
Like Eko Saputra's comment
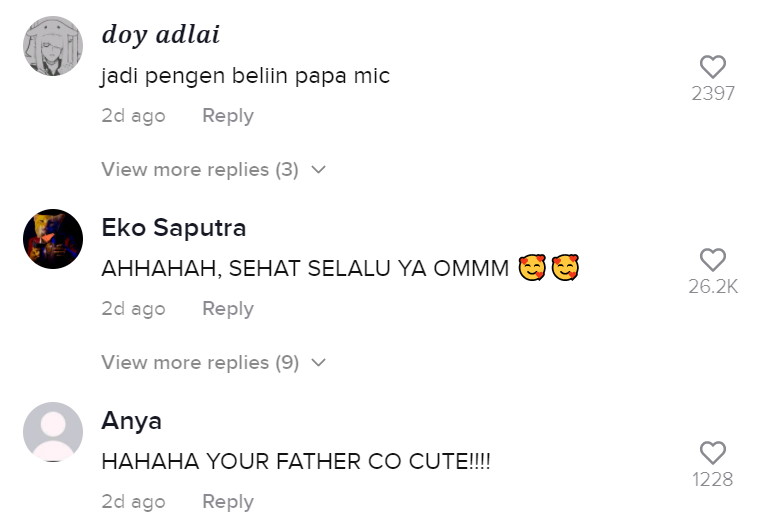click(712, 260)
